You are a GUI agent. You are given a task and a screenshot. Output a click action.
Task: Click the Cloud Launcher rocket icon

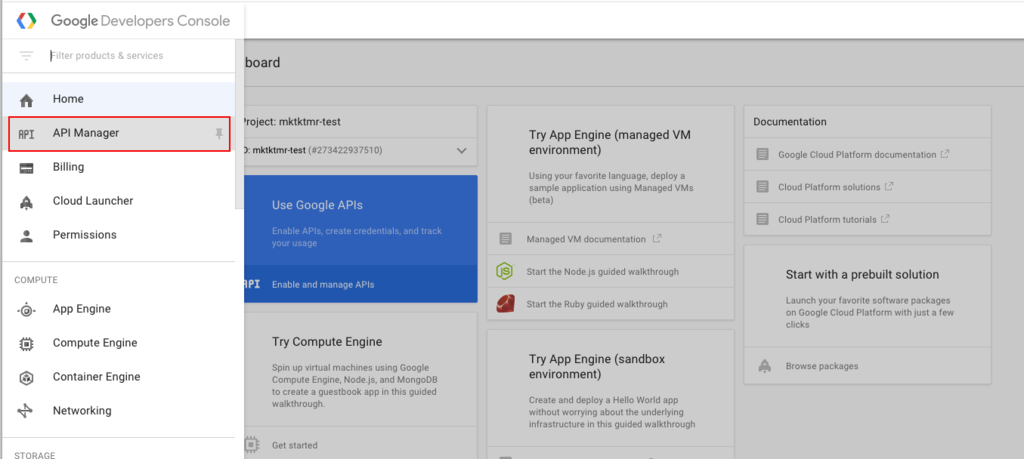[26, 202]
